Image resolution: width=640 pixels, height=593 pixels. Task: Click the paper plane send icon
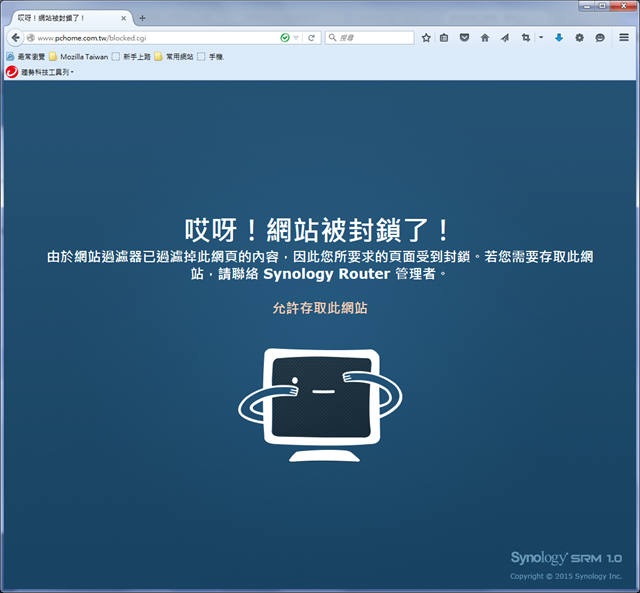pyautogui.click(x=505, y=38)
